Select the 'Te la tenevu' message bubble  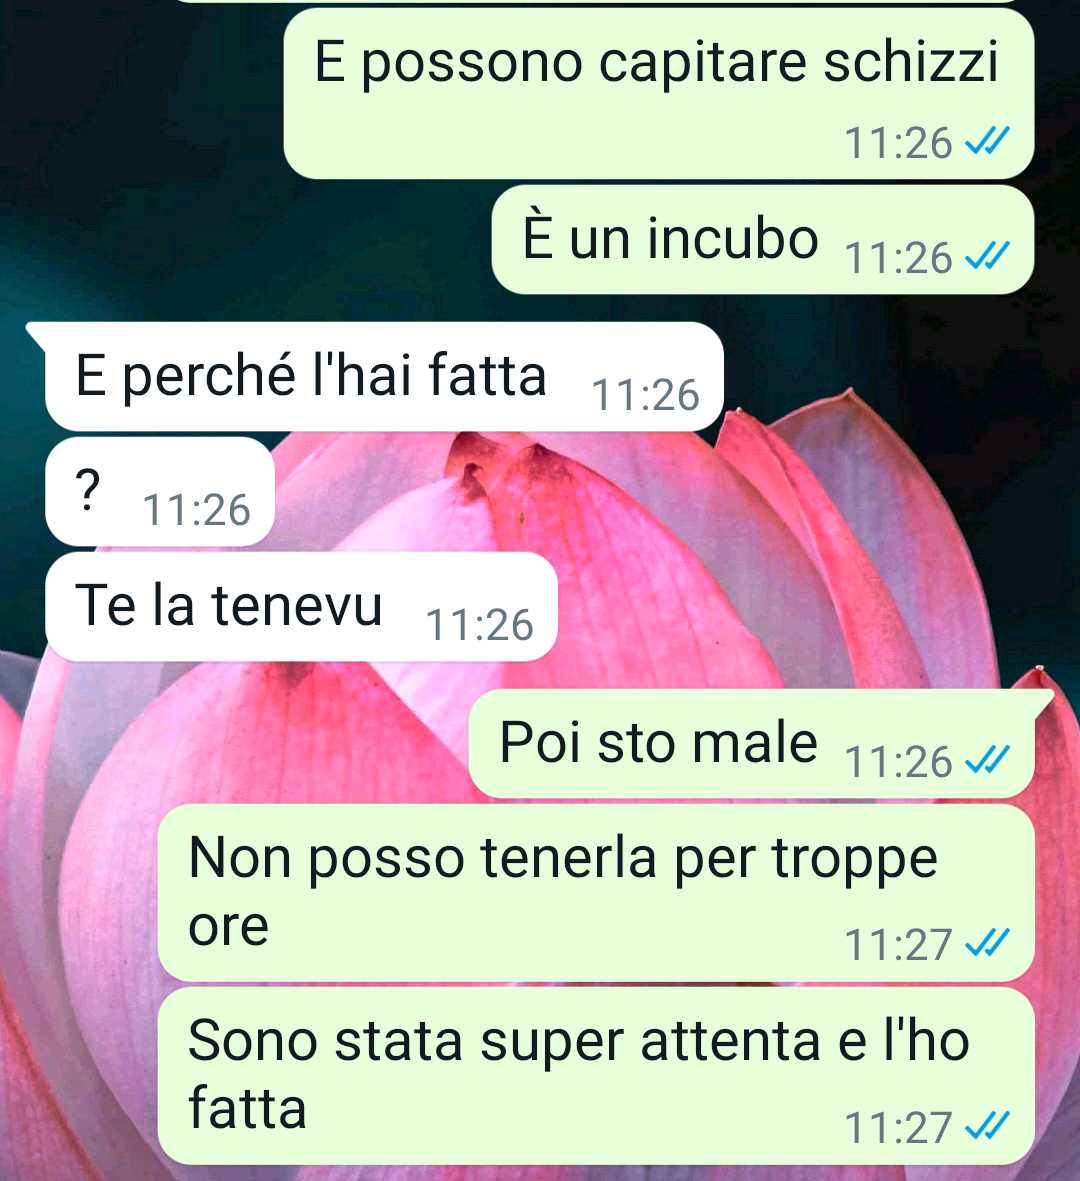pos(301,606)
